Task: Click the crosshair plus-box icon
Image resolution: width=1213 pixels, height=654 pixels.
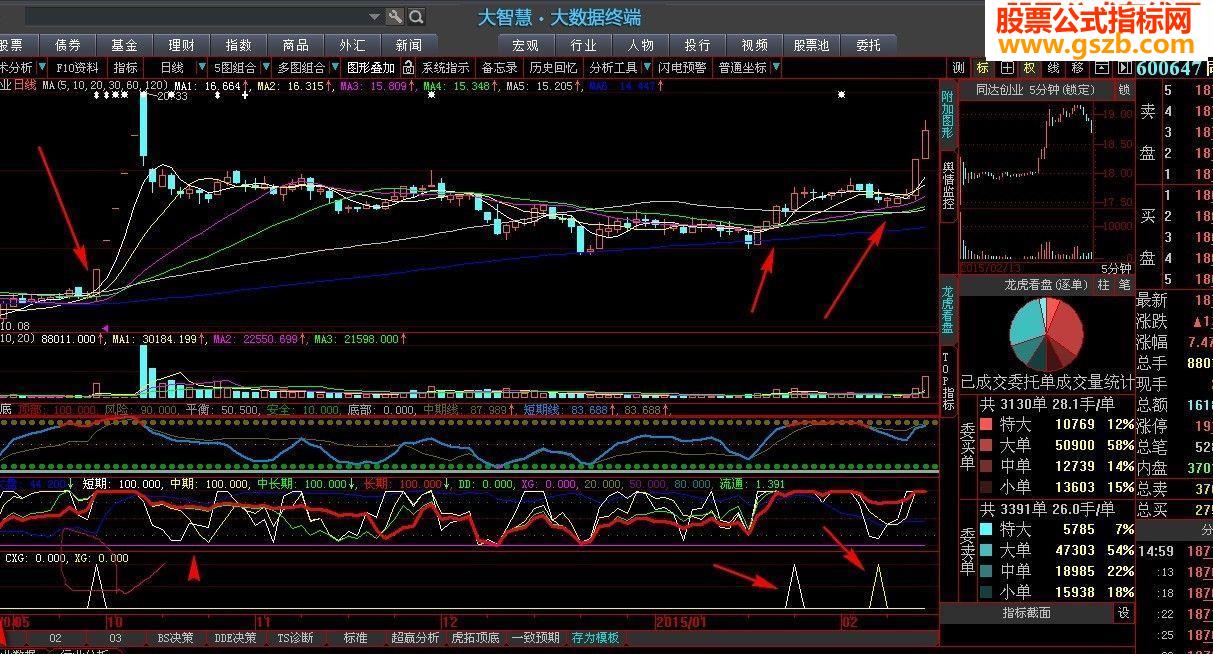Action: tap(1006, 68)
